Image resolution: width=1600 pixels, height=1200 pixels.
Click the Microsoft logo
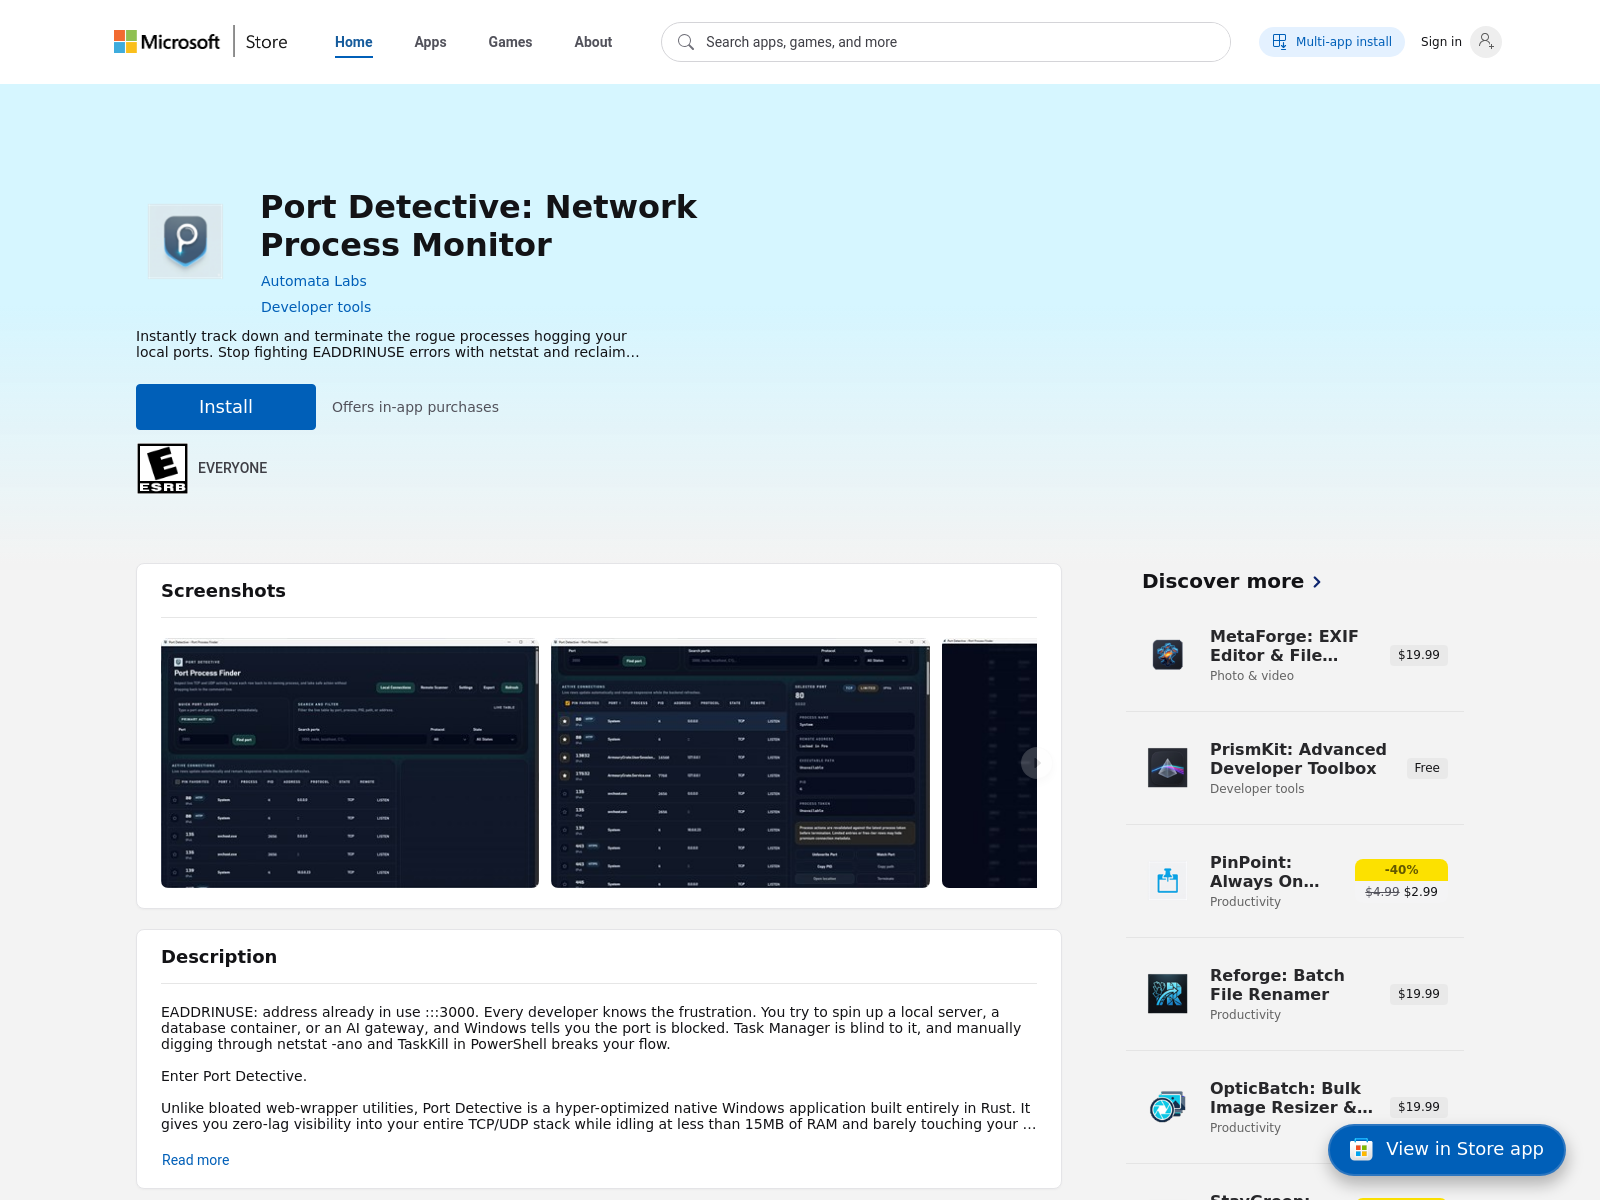coord(166,42)
